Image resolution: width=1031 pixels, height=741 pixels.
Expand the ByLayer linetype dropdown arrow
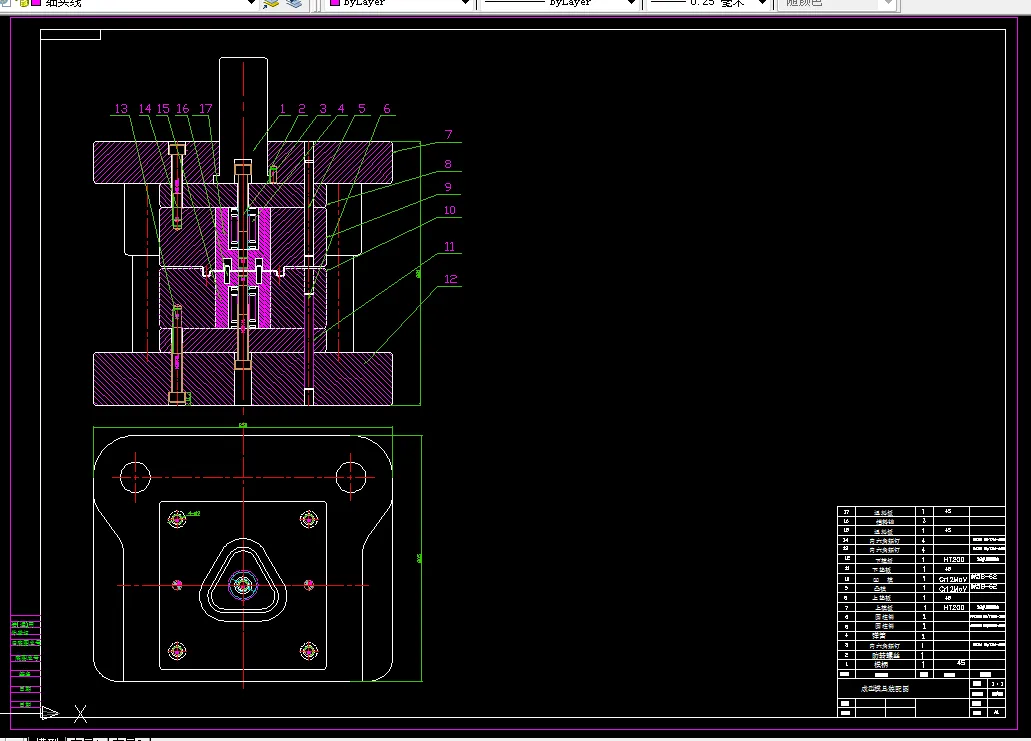(631, 3)
